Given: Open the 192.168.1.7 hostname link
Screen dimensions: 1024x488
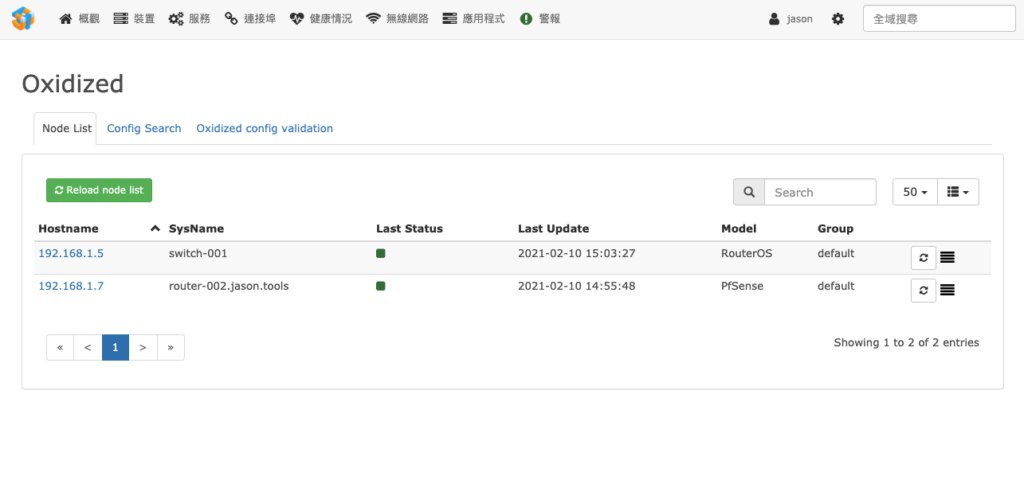Looking at the screenshot, I should 71,286.
